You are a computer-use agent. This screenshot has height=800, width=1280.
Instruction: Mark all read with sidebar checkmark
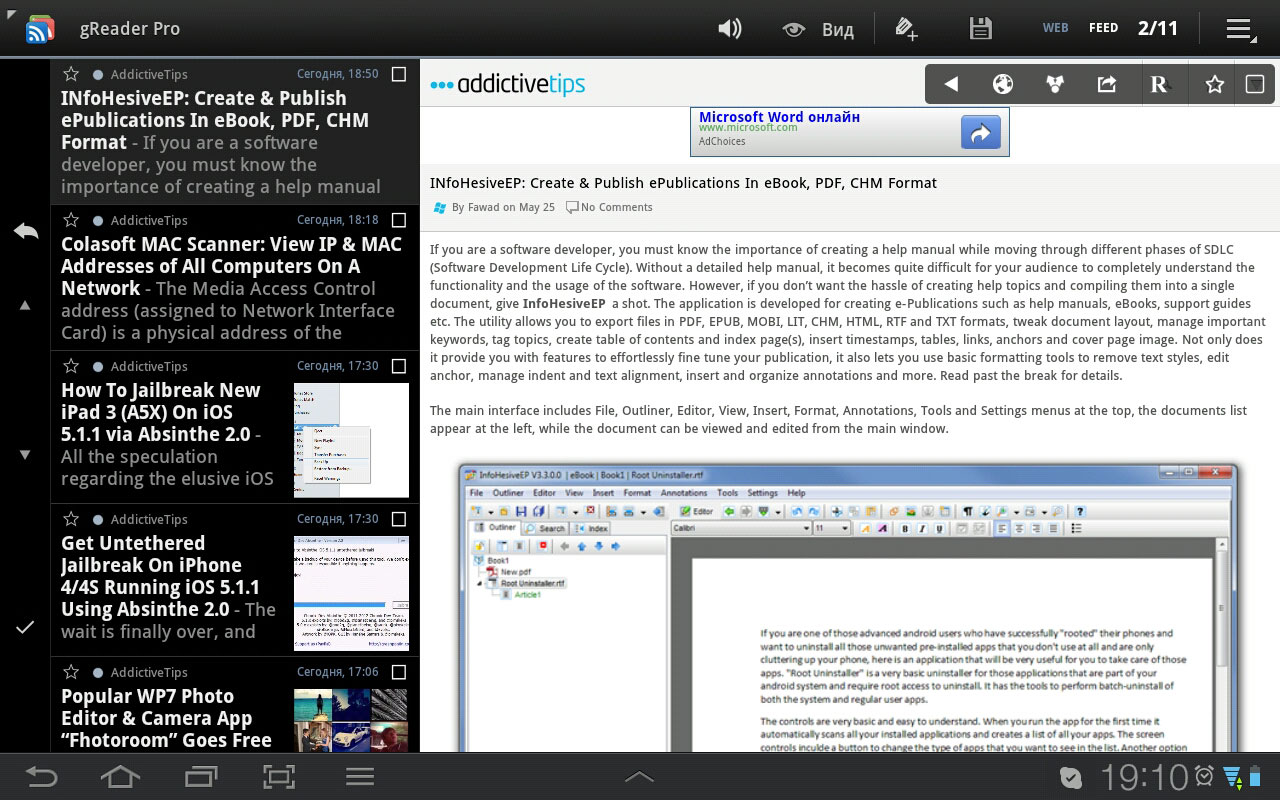[x=25, y=627]
